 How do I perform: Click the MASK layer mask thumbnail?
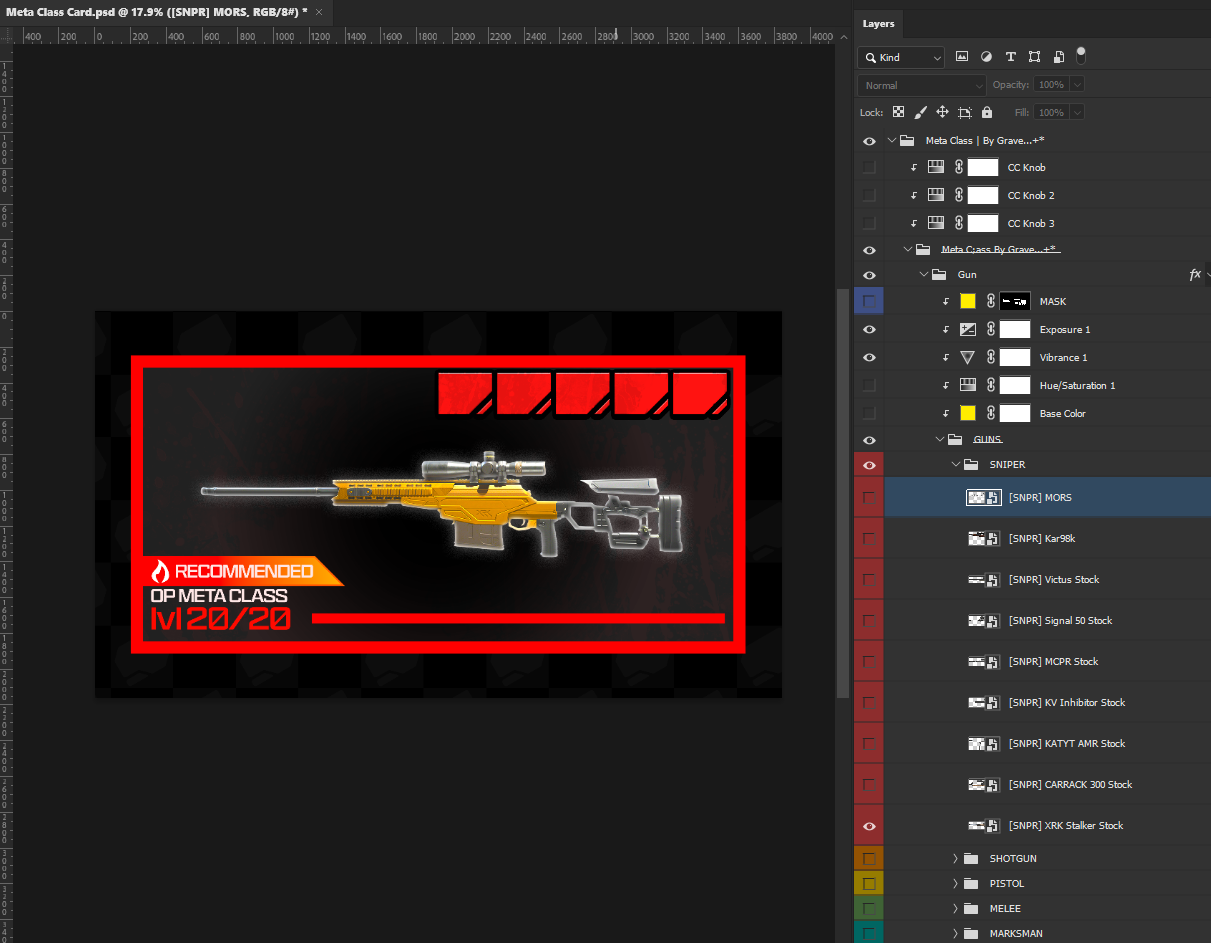click(1015, 301)
